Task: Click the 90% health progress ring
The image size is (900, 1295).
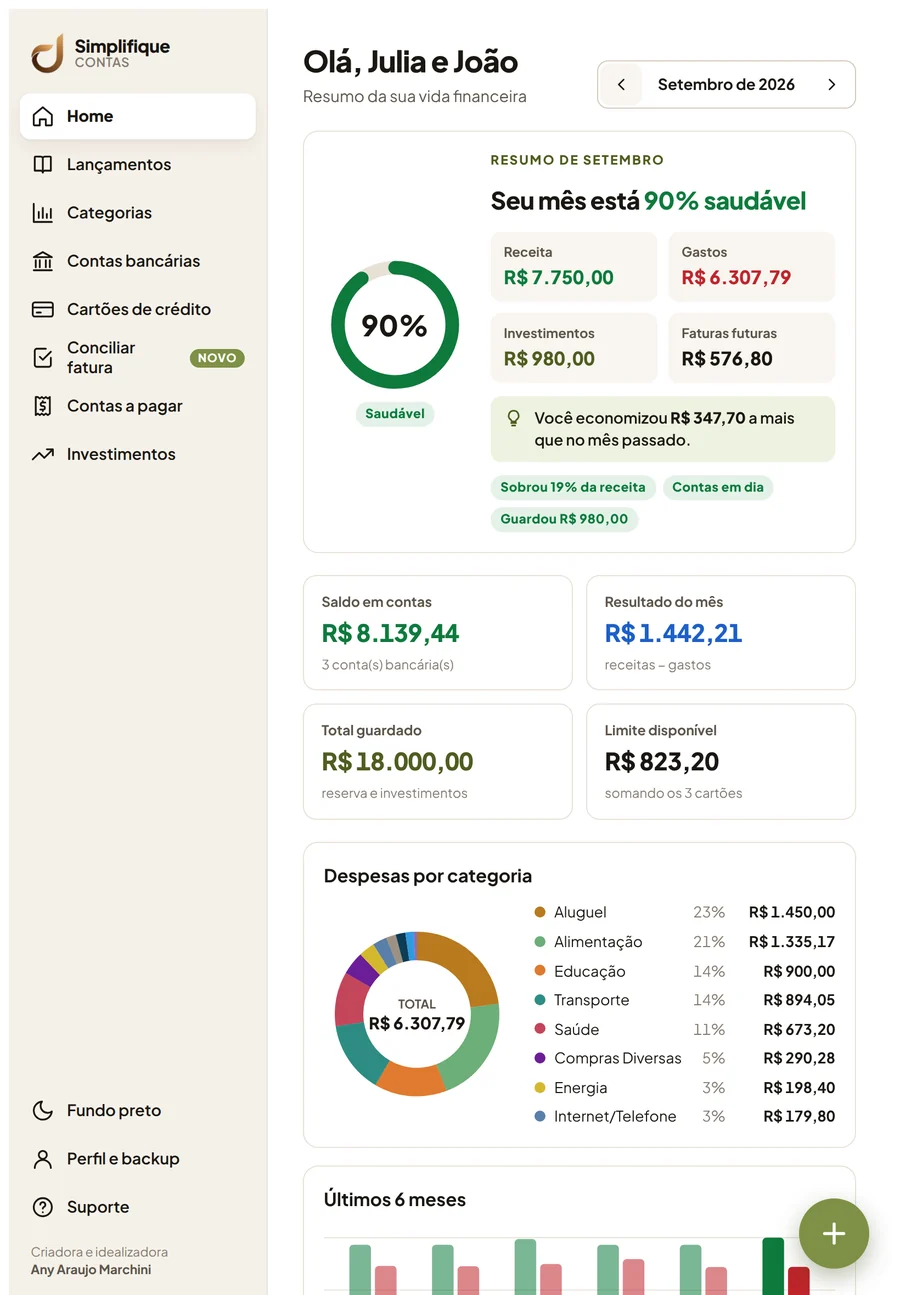Action: [395, 325]
